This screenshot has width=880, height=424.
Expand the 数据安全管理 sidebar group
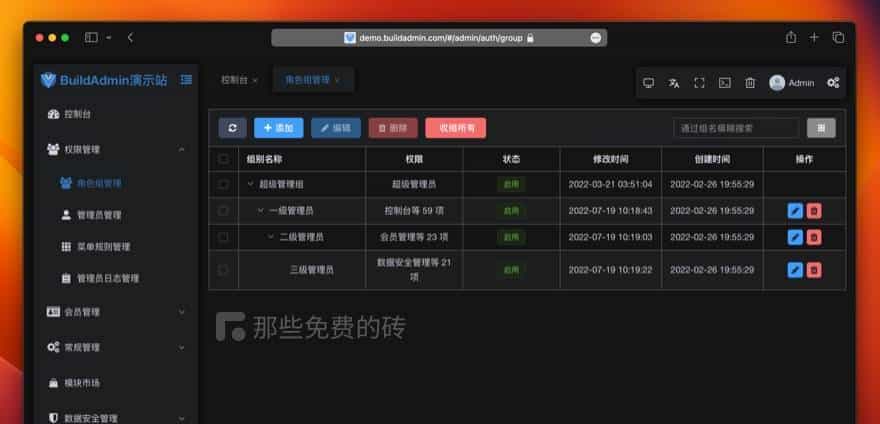pos(116,418)
